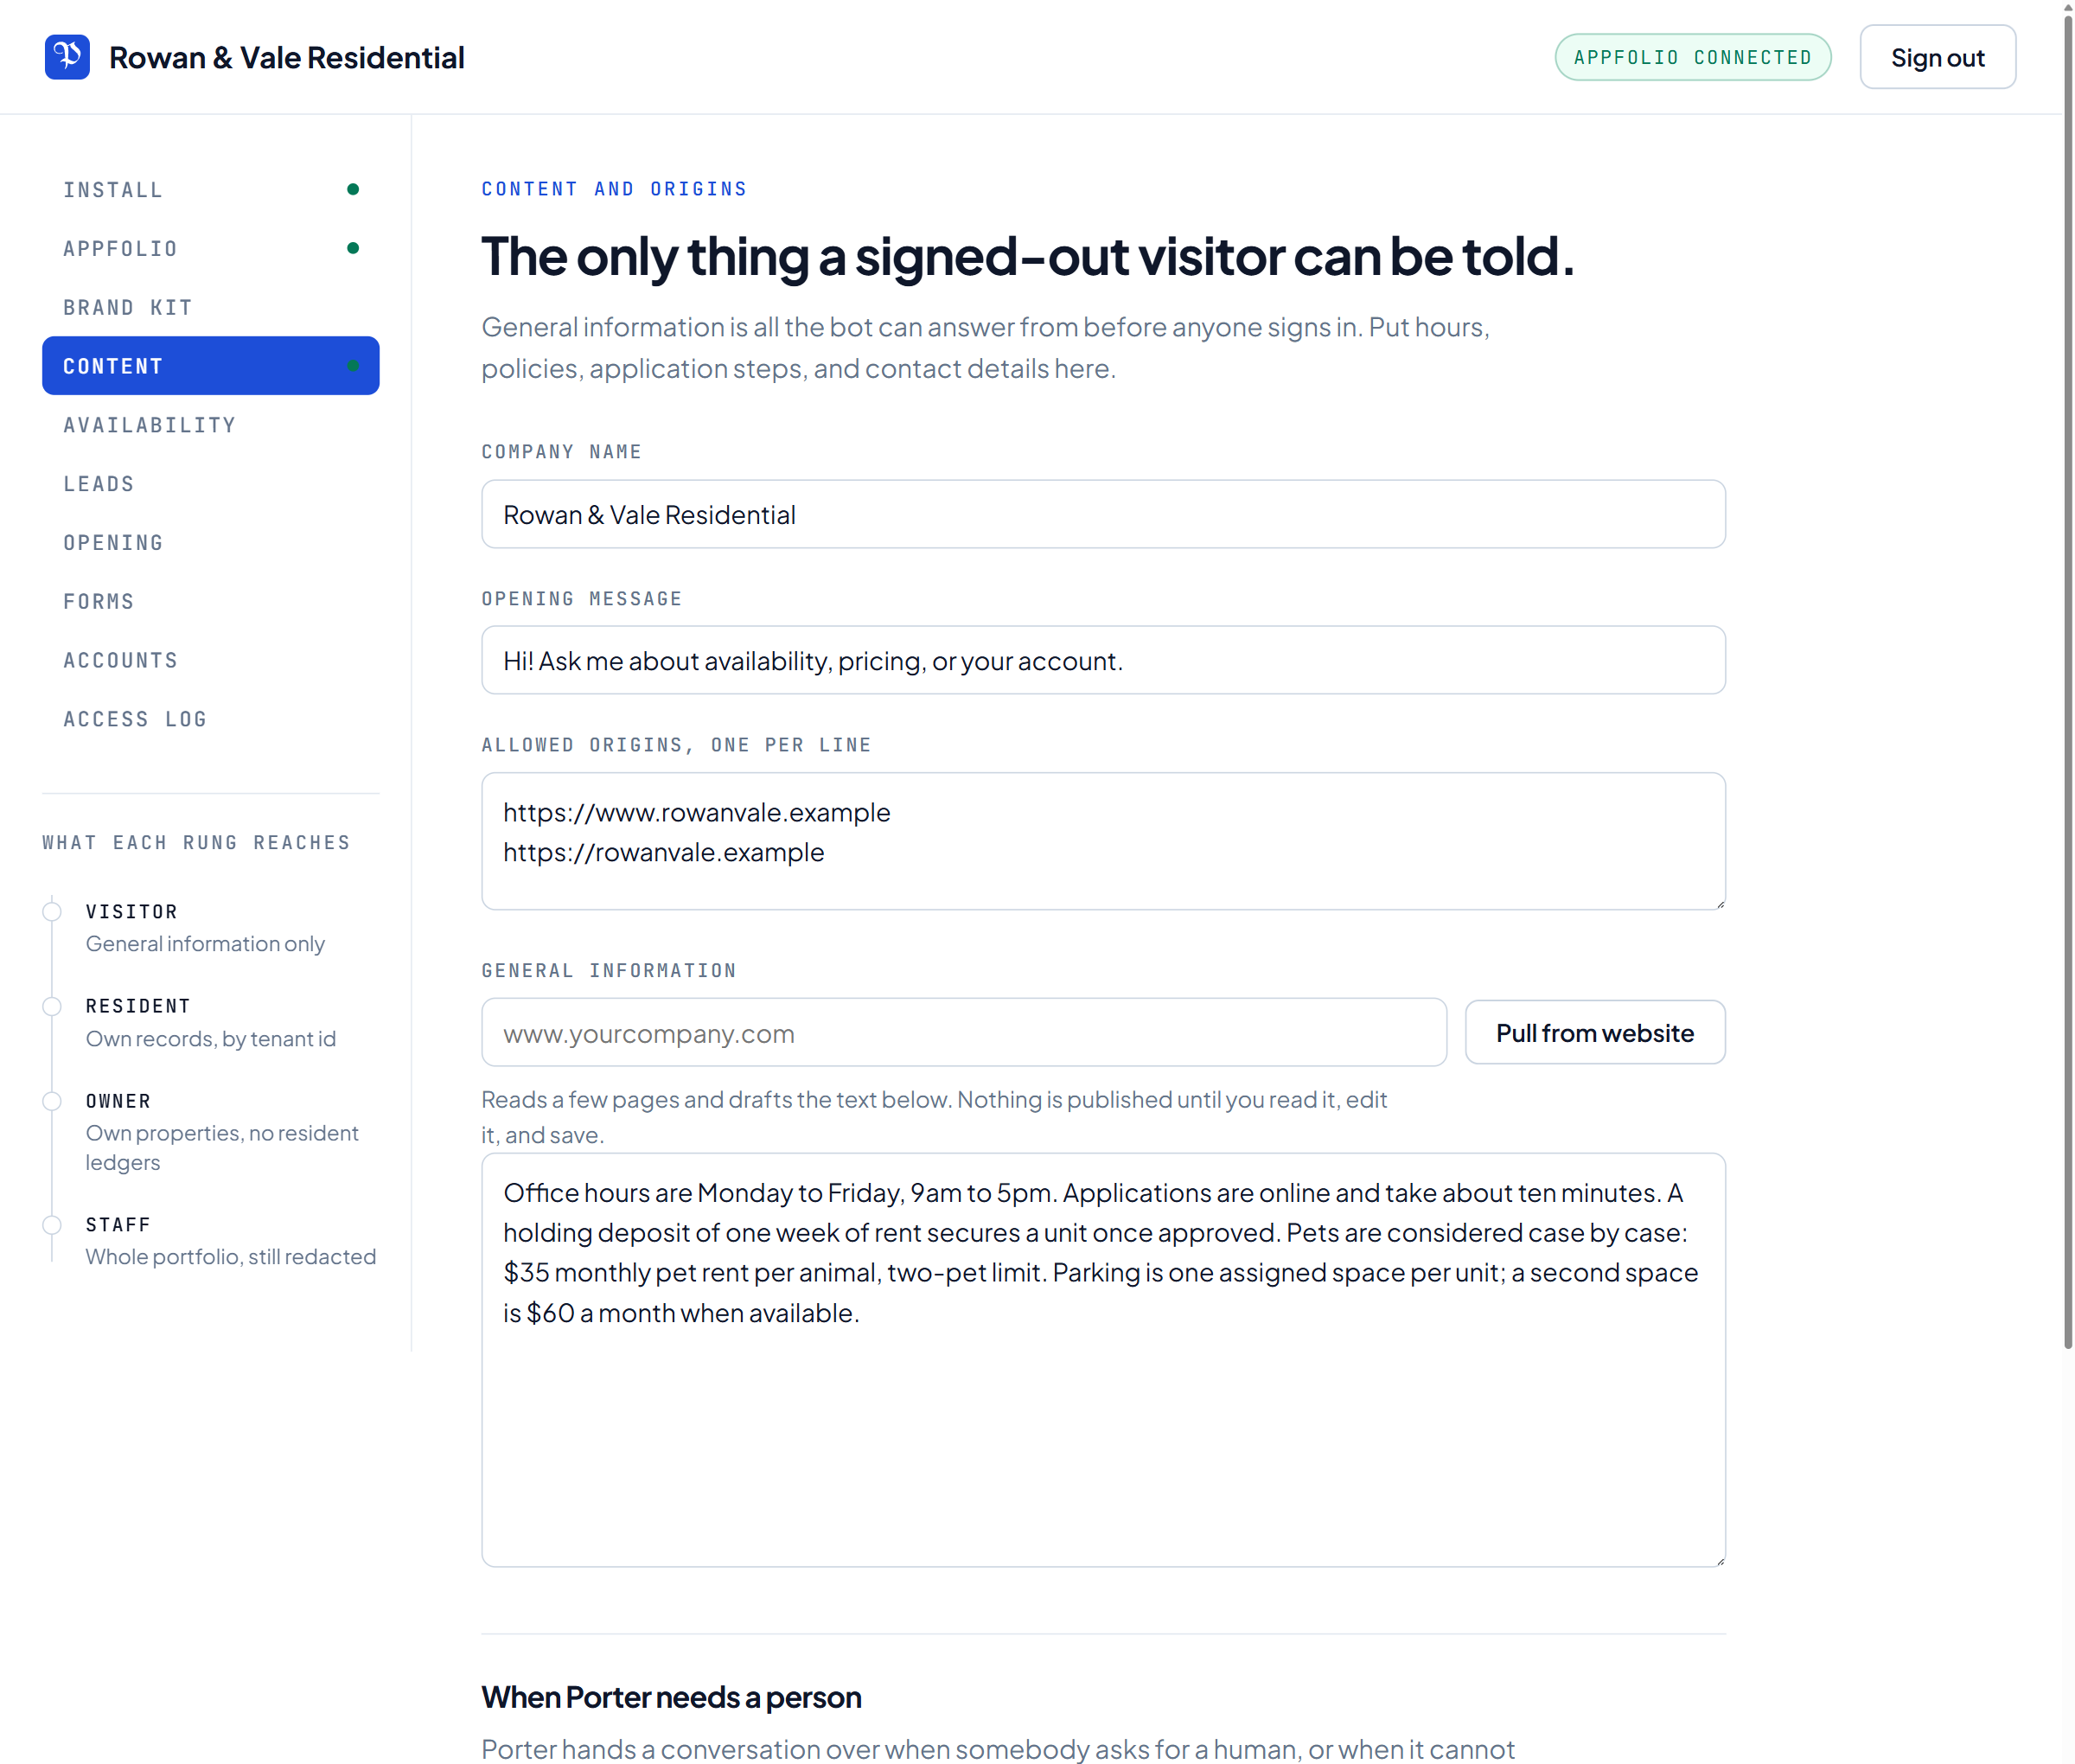Click the Sign out button
This screenshot has height=1764, width=2075.
click(1937, 57)
